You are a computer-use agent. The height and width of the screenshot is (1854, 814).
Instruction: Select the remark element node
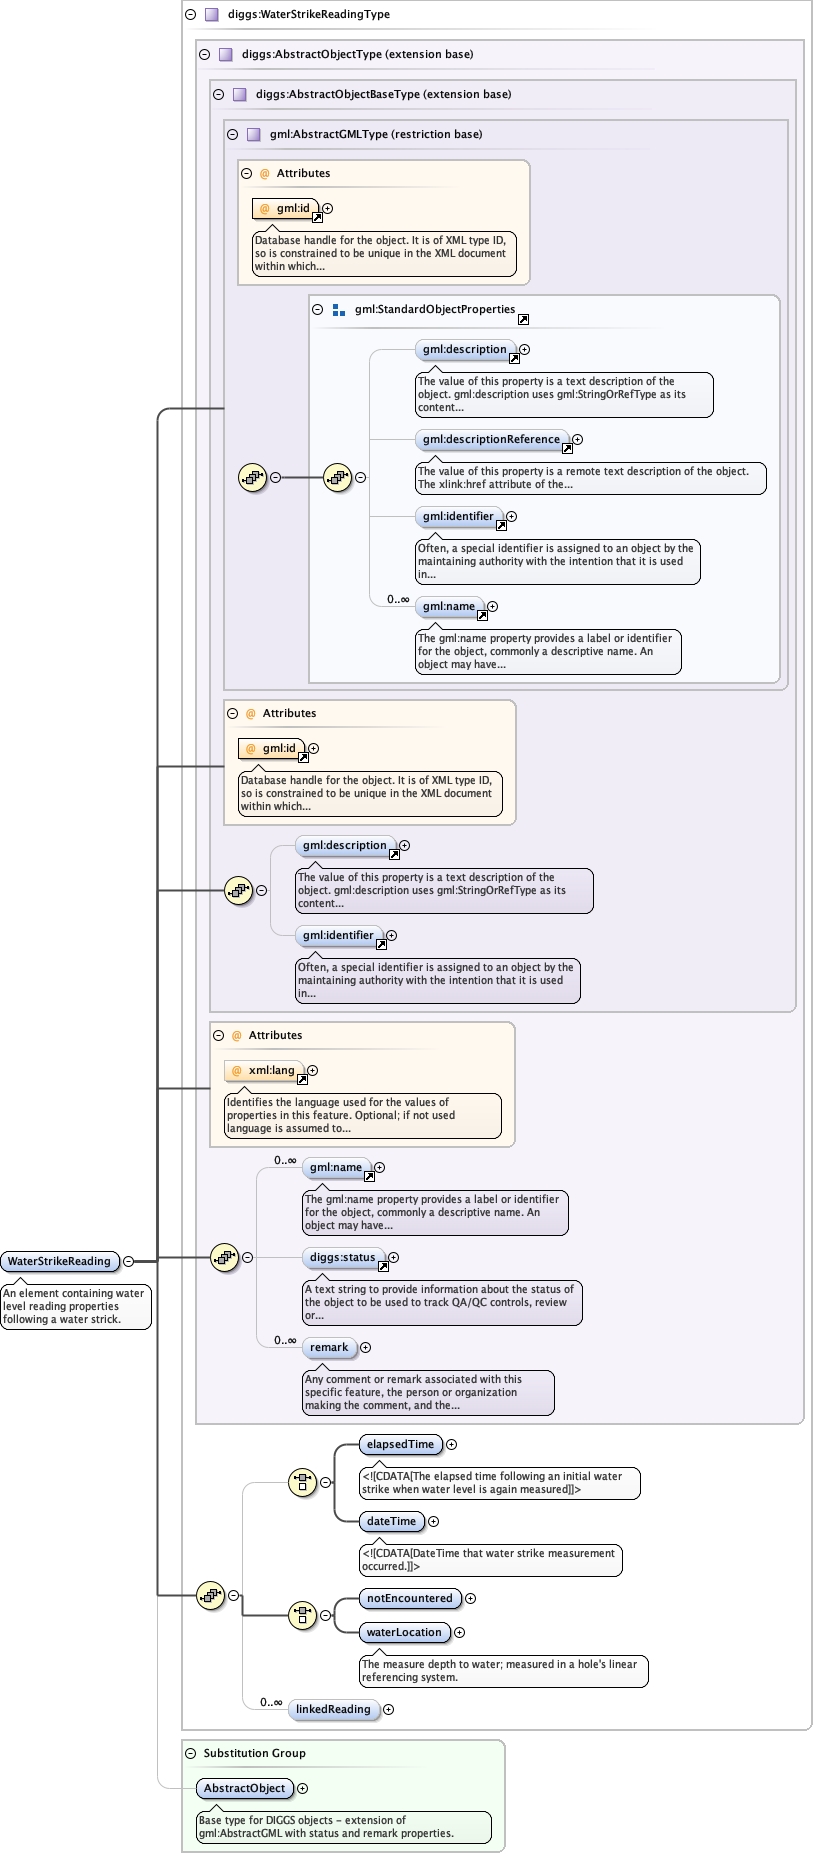(x=329, y=1347)
